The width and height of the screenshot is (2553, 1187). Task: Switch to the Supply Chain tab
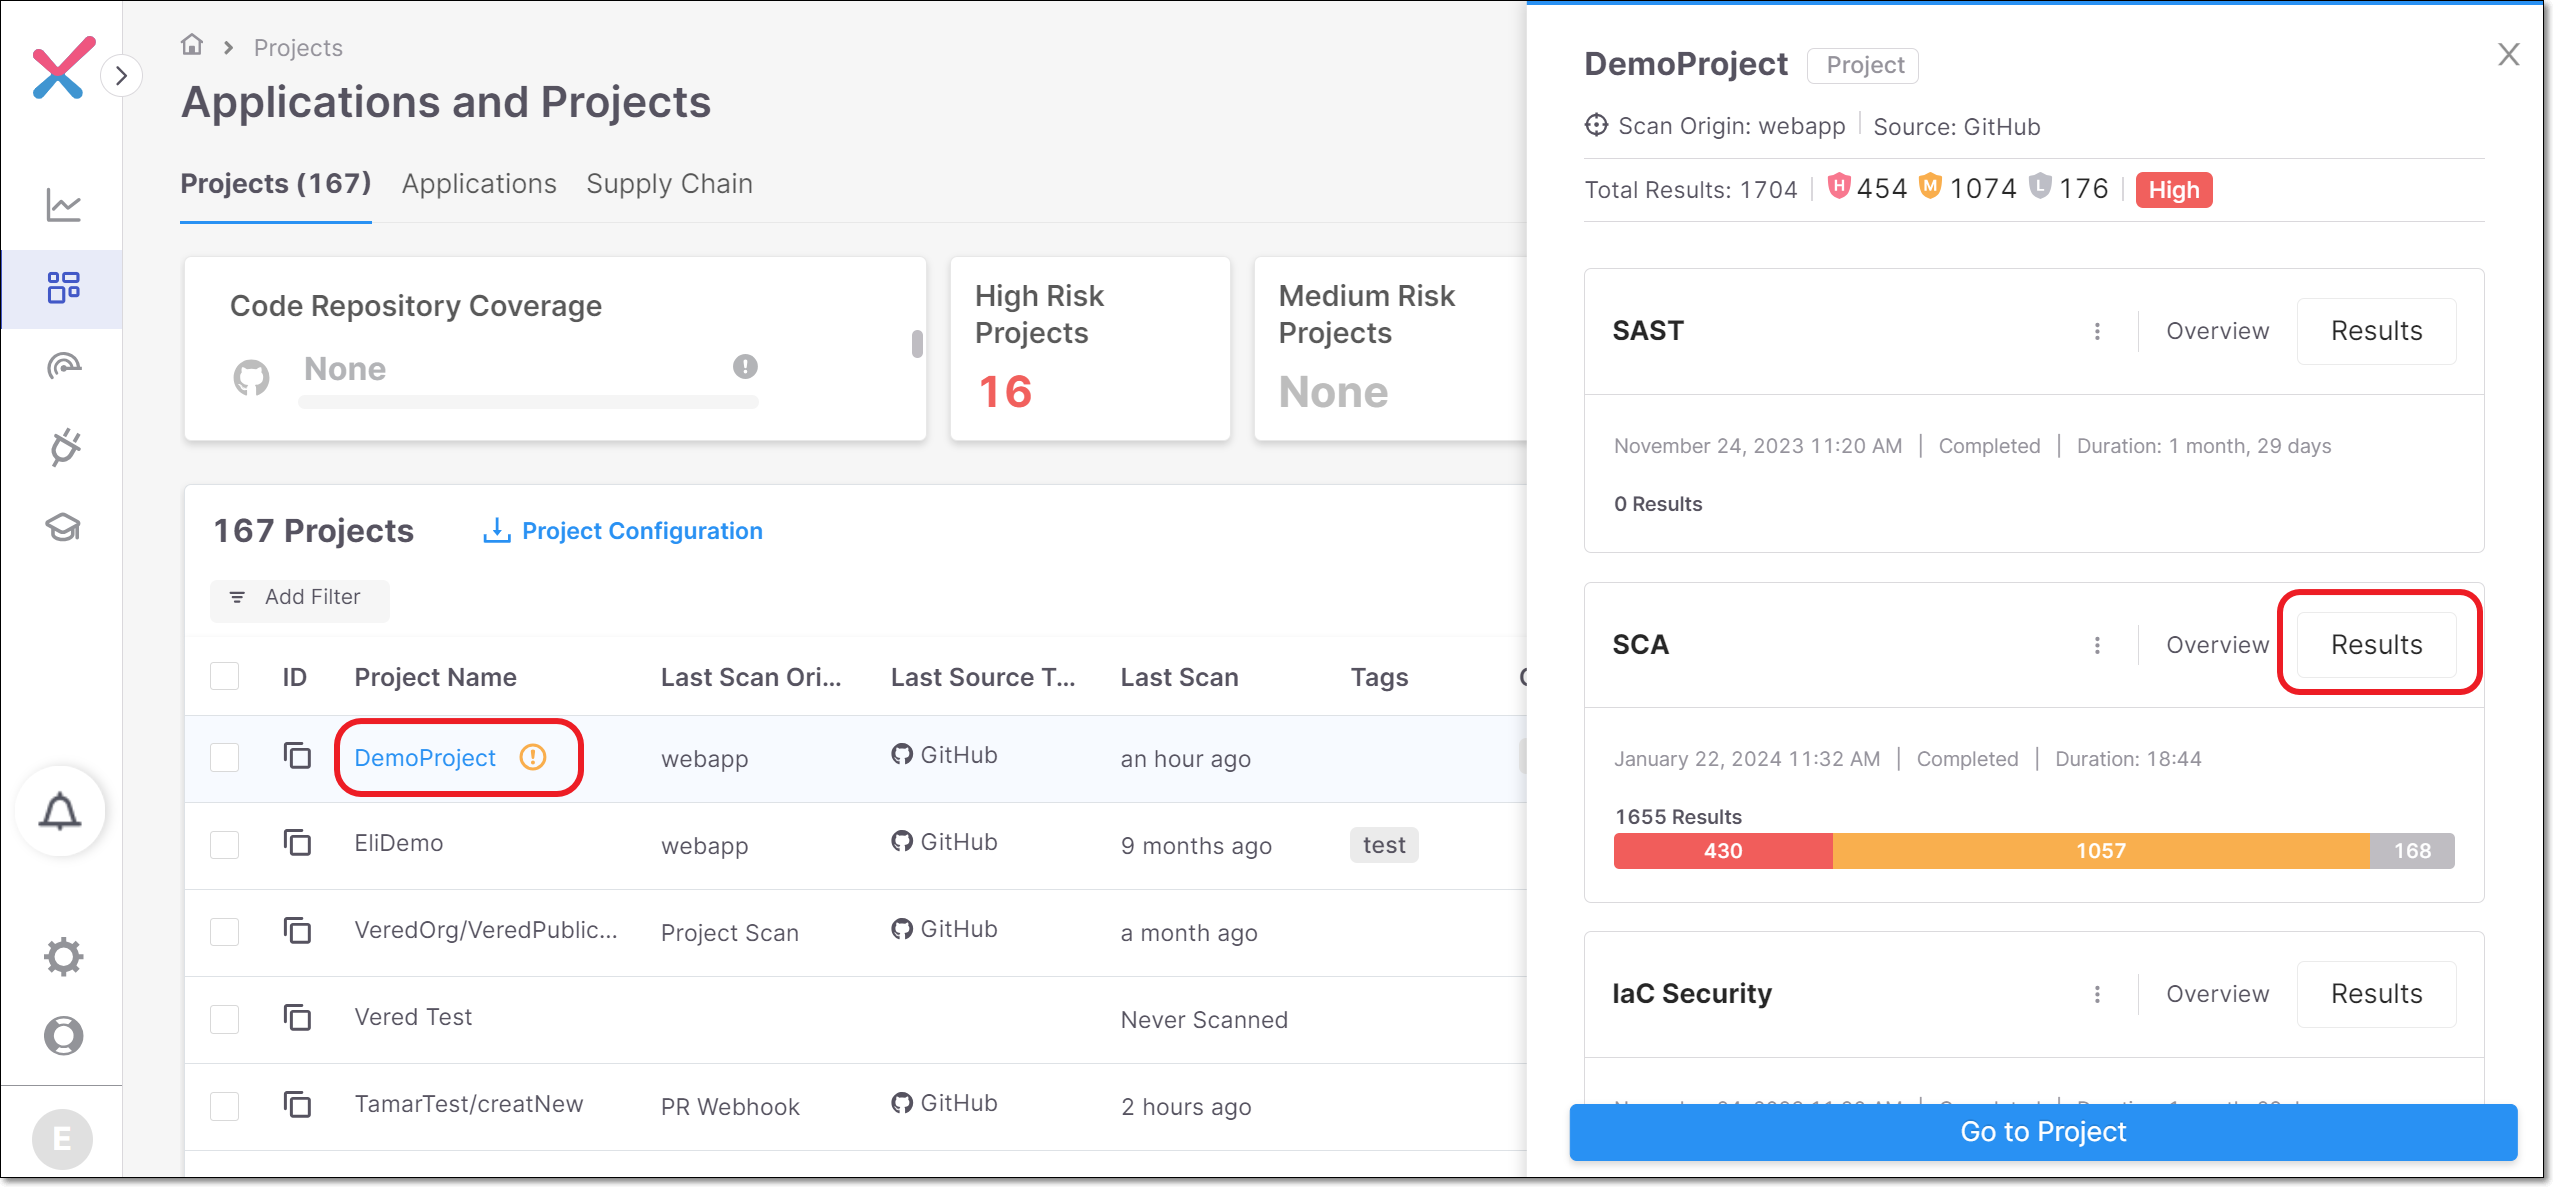[669, 184]
